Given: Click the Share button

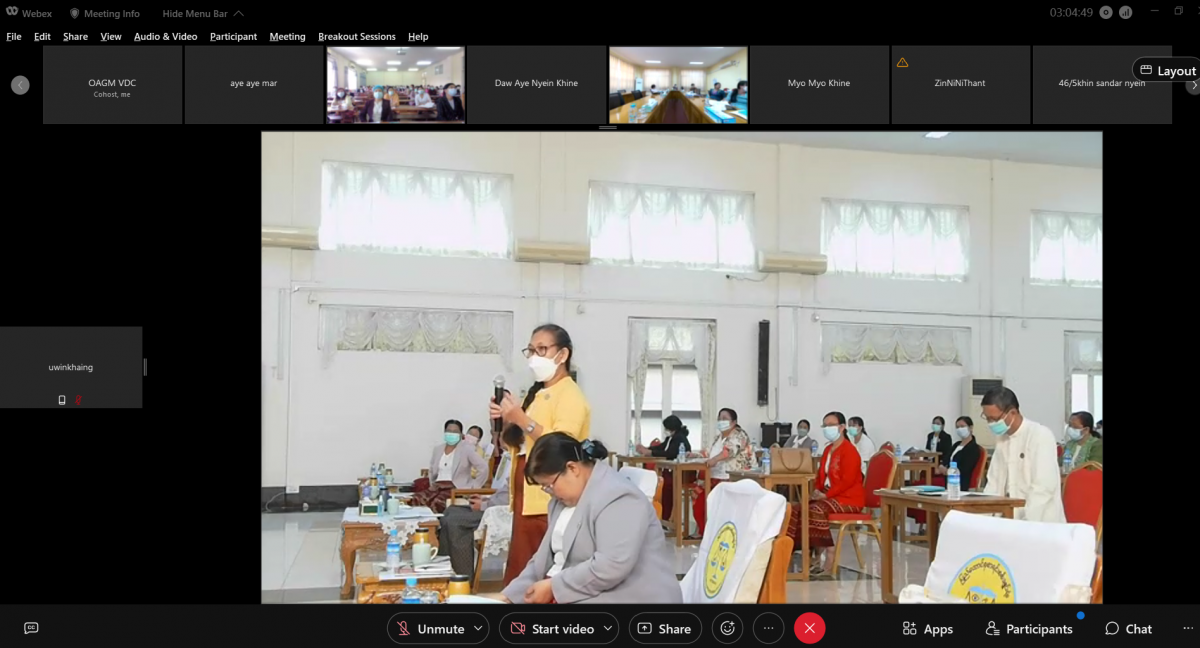Looking at the screenshot, I should coord(664,629).
